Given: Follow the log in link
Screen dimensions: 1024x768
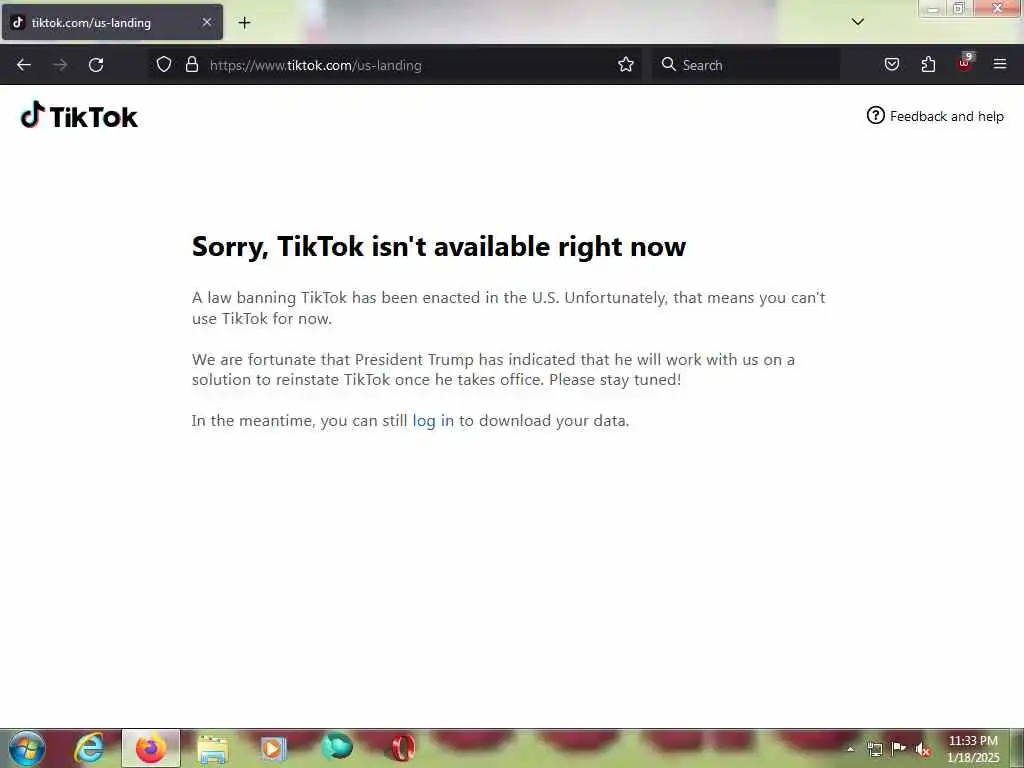Looking at the screenshot, I should coord(433,421).
